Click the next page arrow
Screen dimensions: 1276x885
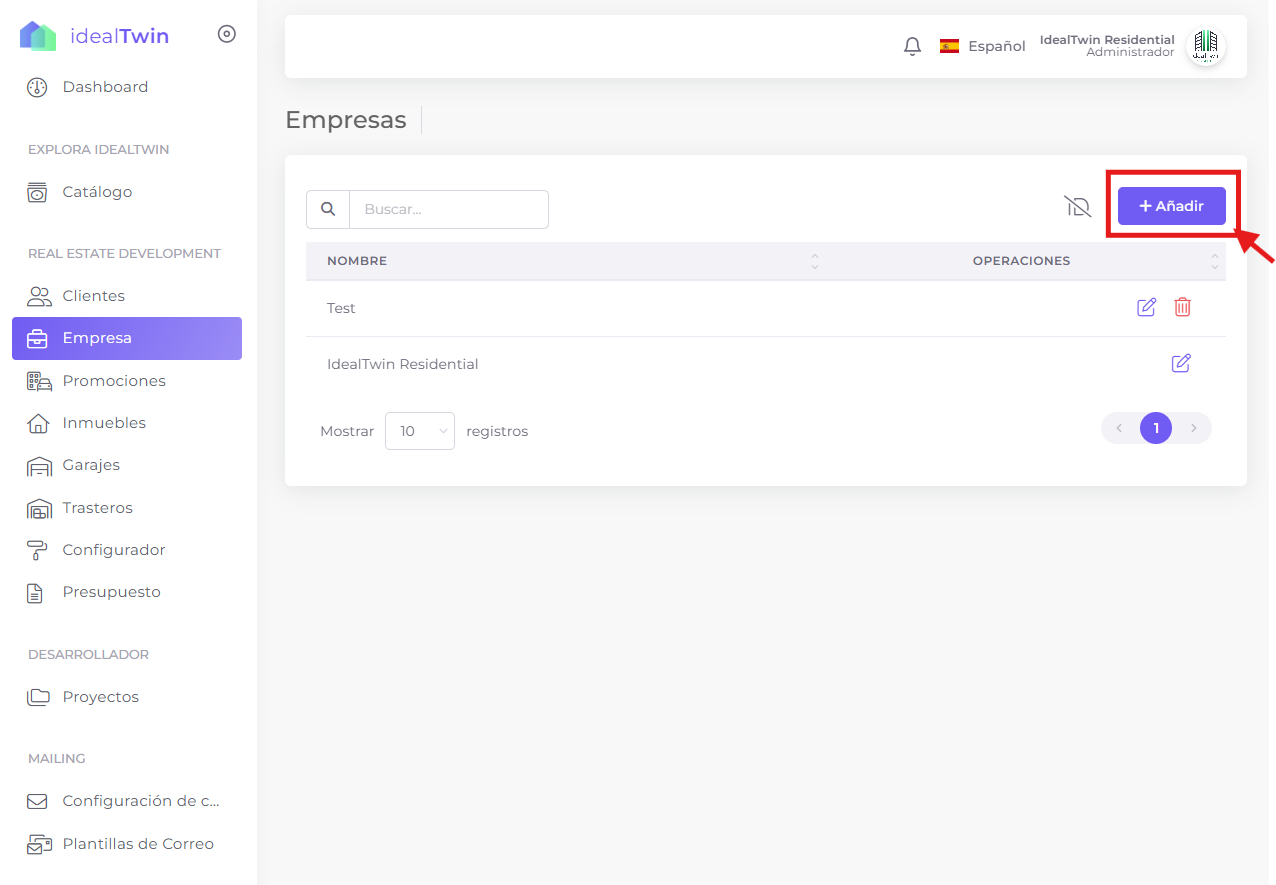click(1193, 428)
